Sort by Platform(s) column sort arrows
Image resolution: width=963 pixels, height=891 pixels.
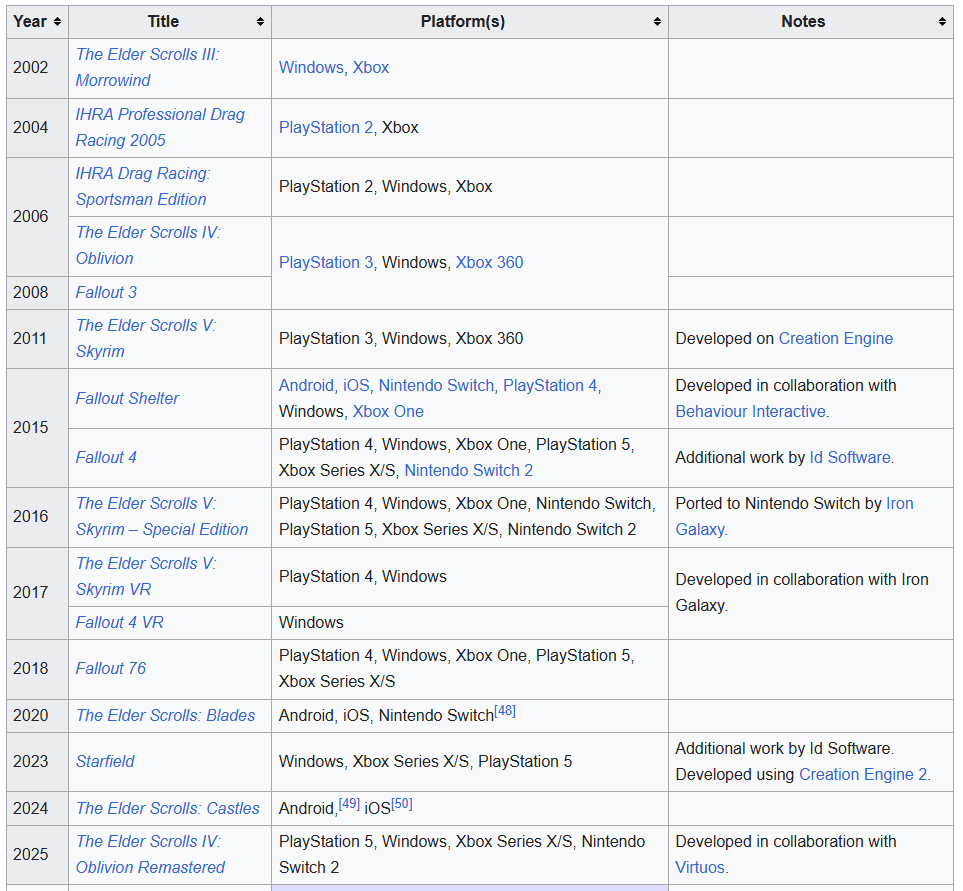(657, 21)
